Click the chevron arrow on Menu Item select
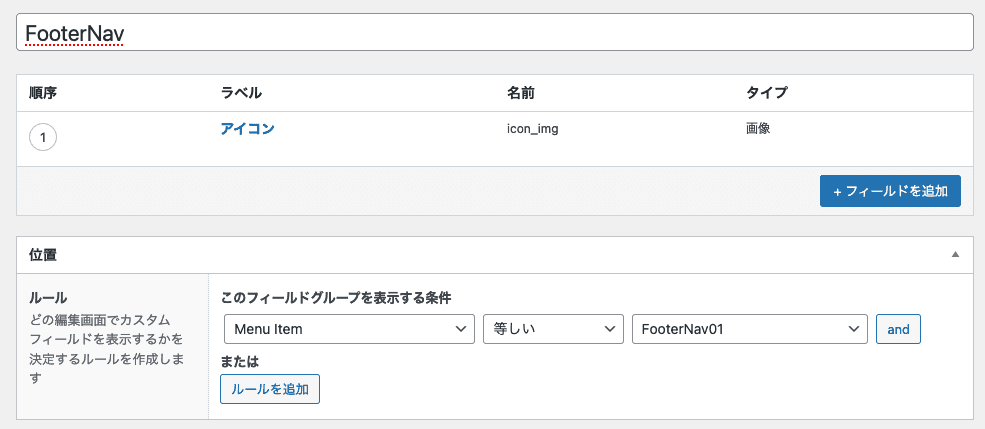This screenshot has height=429, width=985. pos(460,329)
